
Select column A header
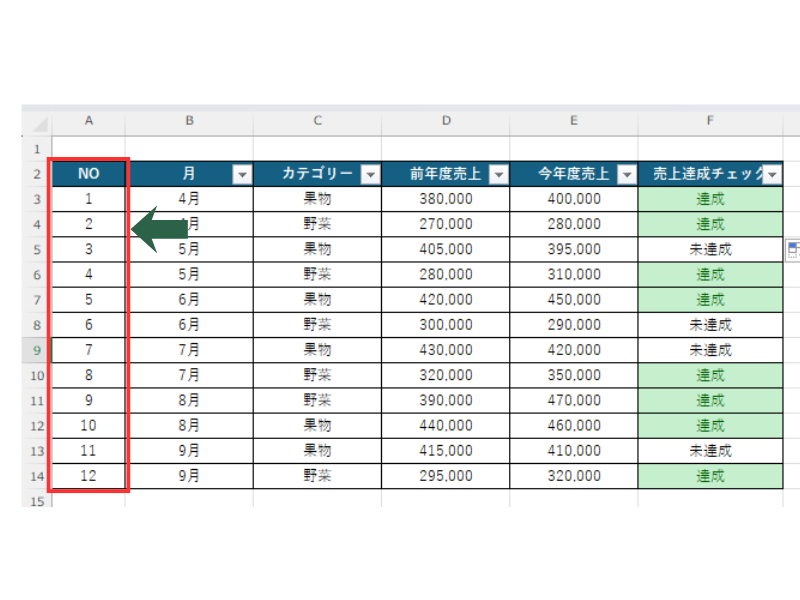point(89,121)
